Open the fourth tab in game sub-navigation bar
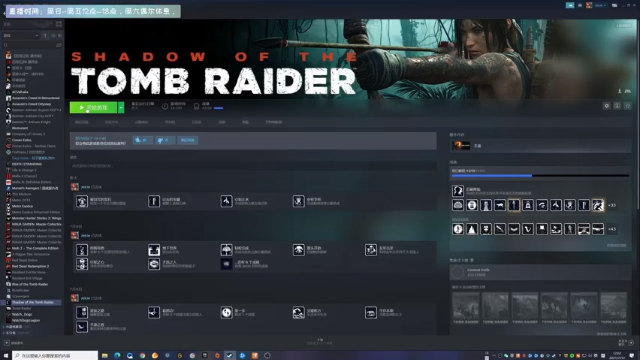This screenshot has width=640, height=360. 170,122
